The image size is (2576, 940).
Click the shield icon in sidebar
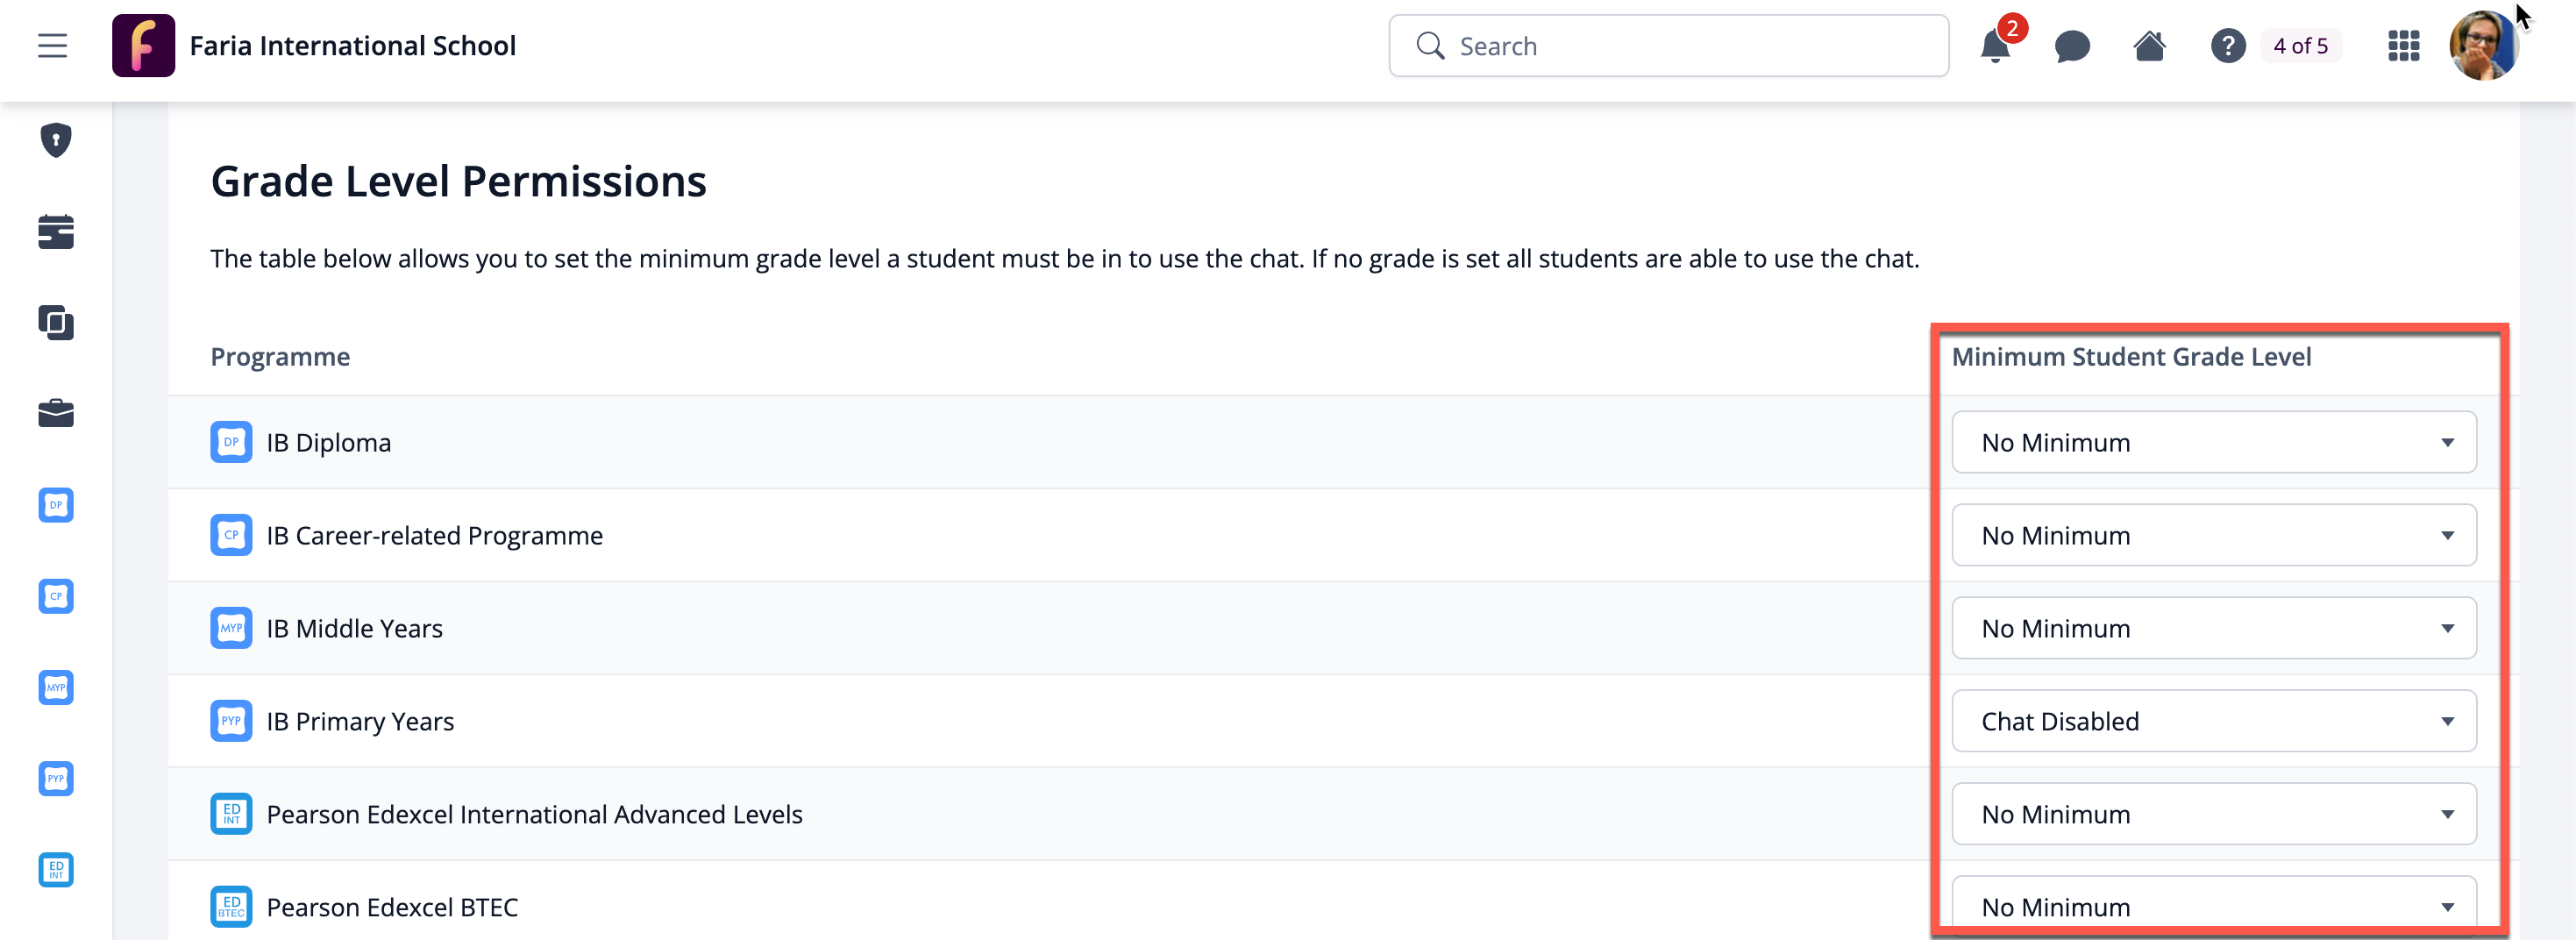click(x=56, y=140)
